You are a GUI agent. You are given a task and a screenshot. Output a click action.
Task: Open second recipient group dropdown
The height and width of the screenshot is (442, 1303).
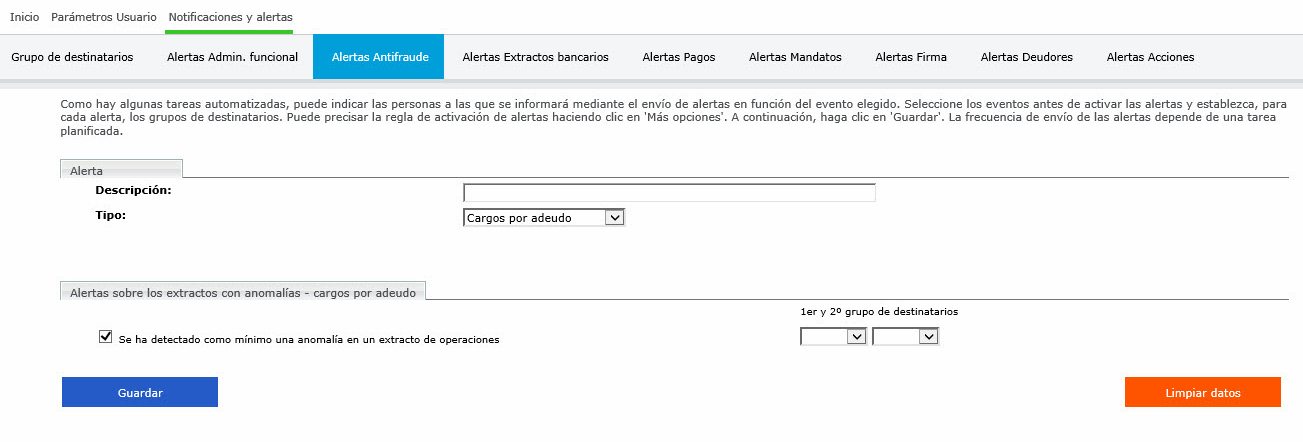(x=905, y=338)
